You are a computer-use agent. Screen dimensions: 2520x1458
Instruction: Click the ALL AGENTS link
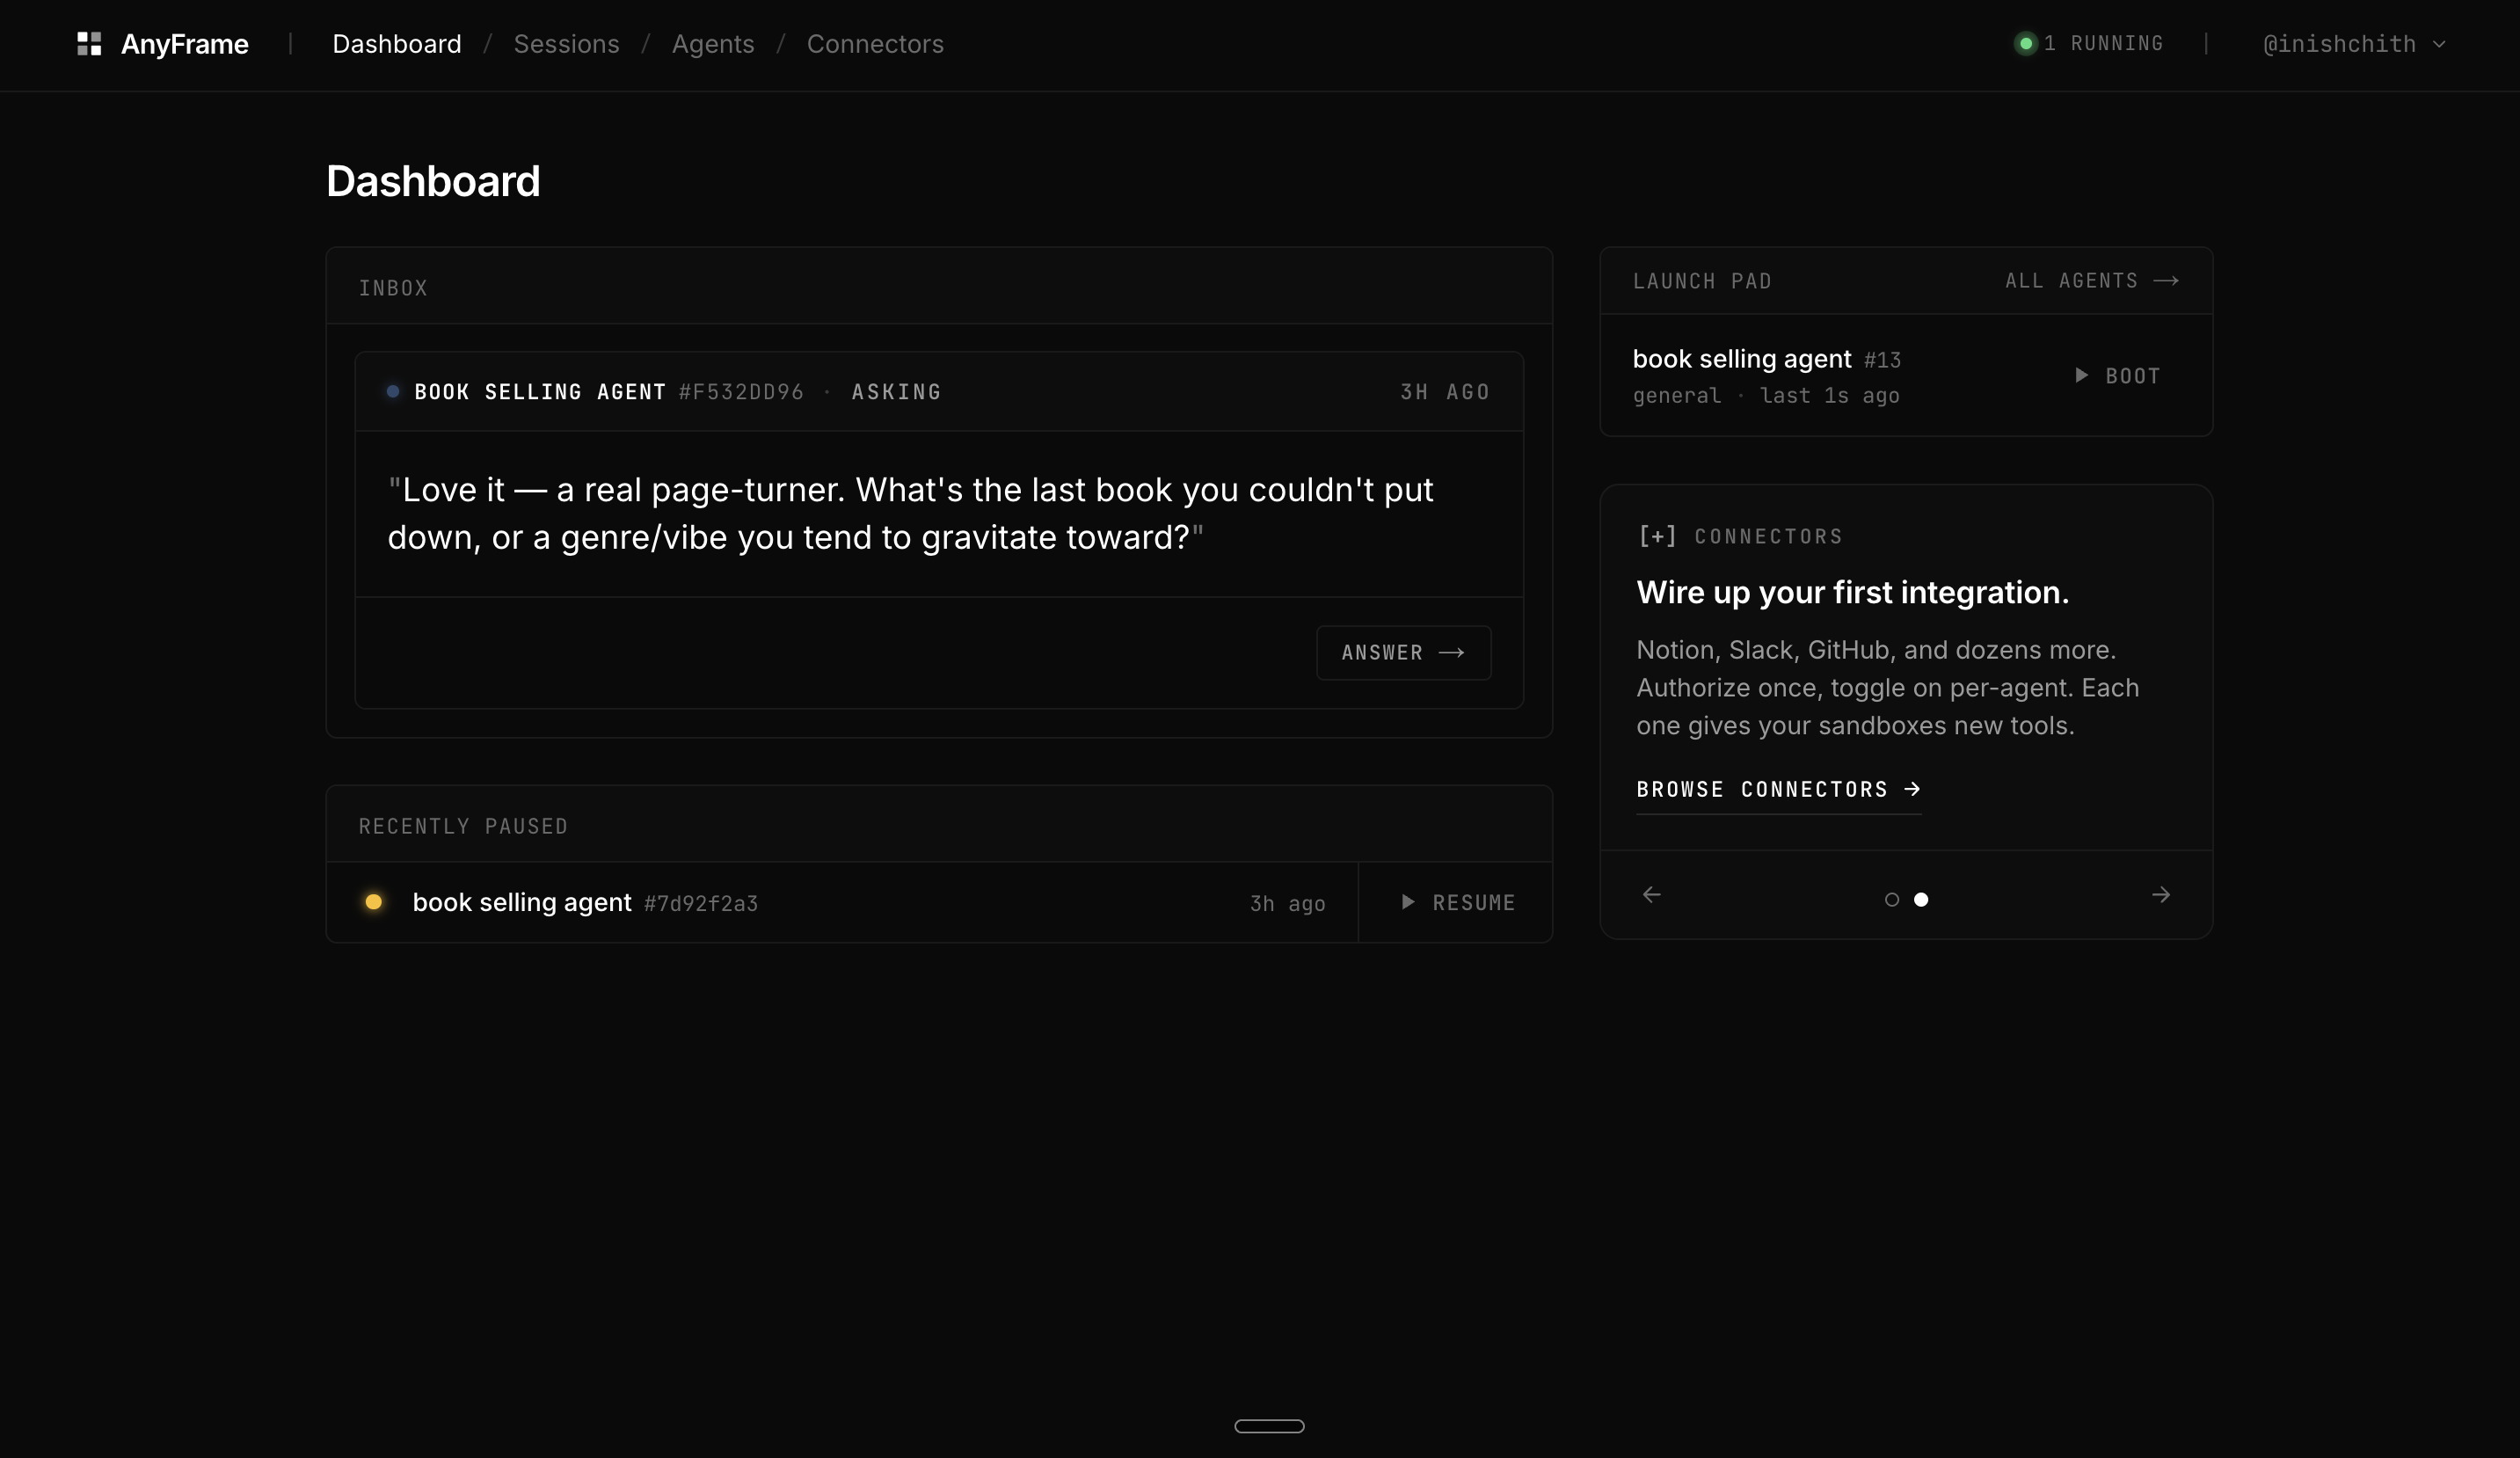coord(2092,281)
